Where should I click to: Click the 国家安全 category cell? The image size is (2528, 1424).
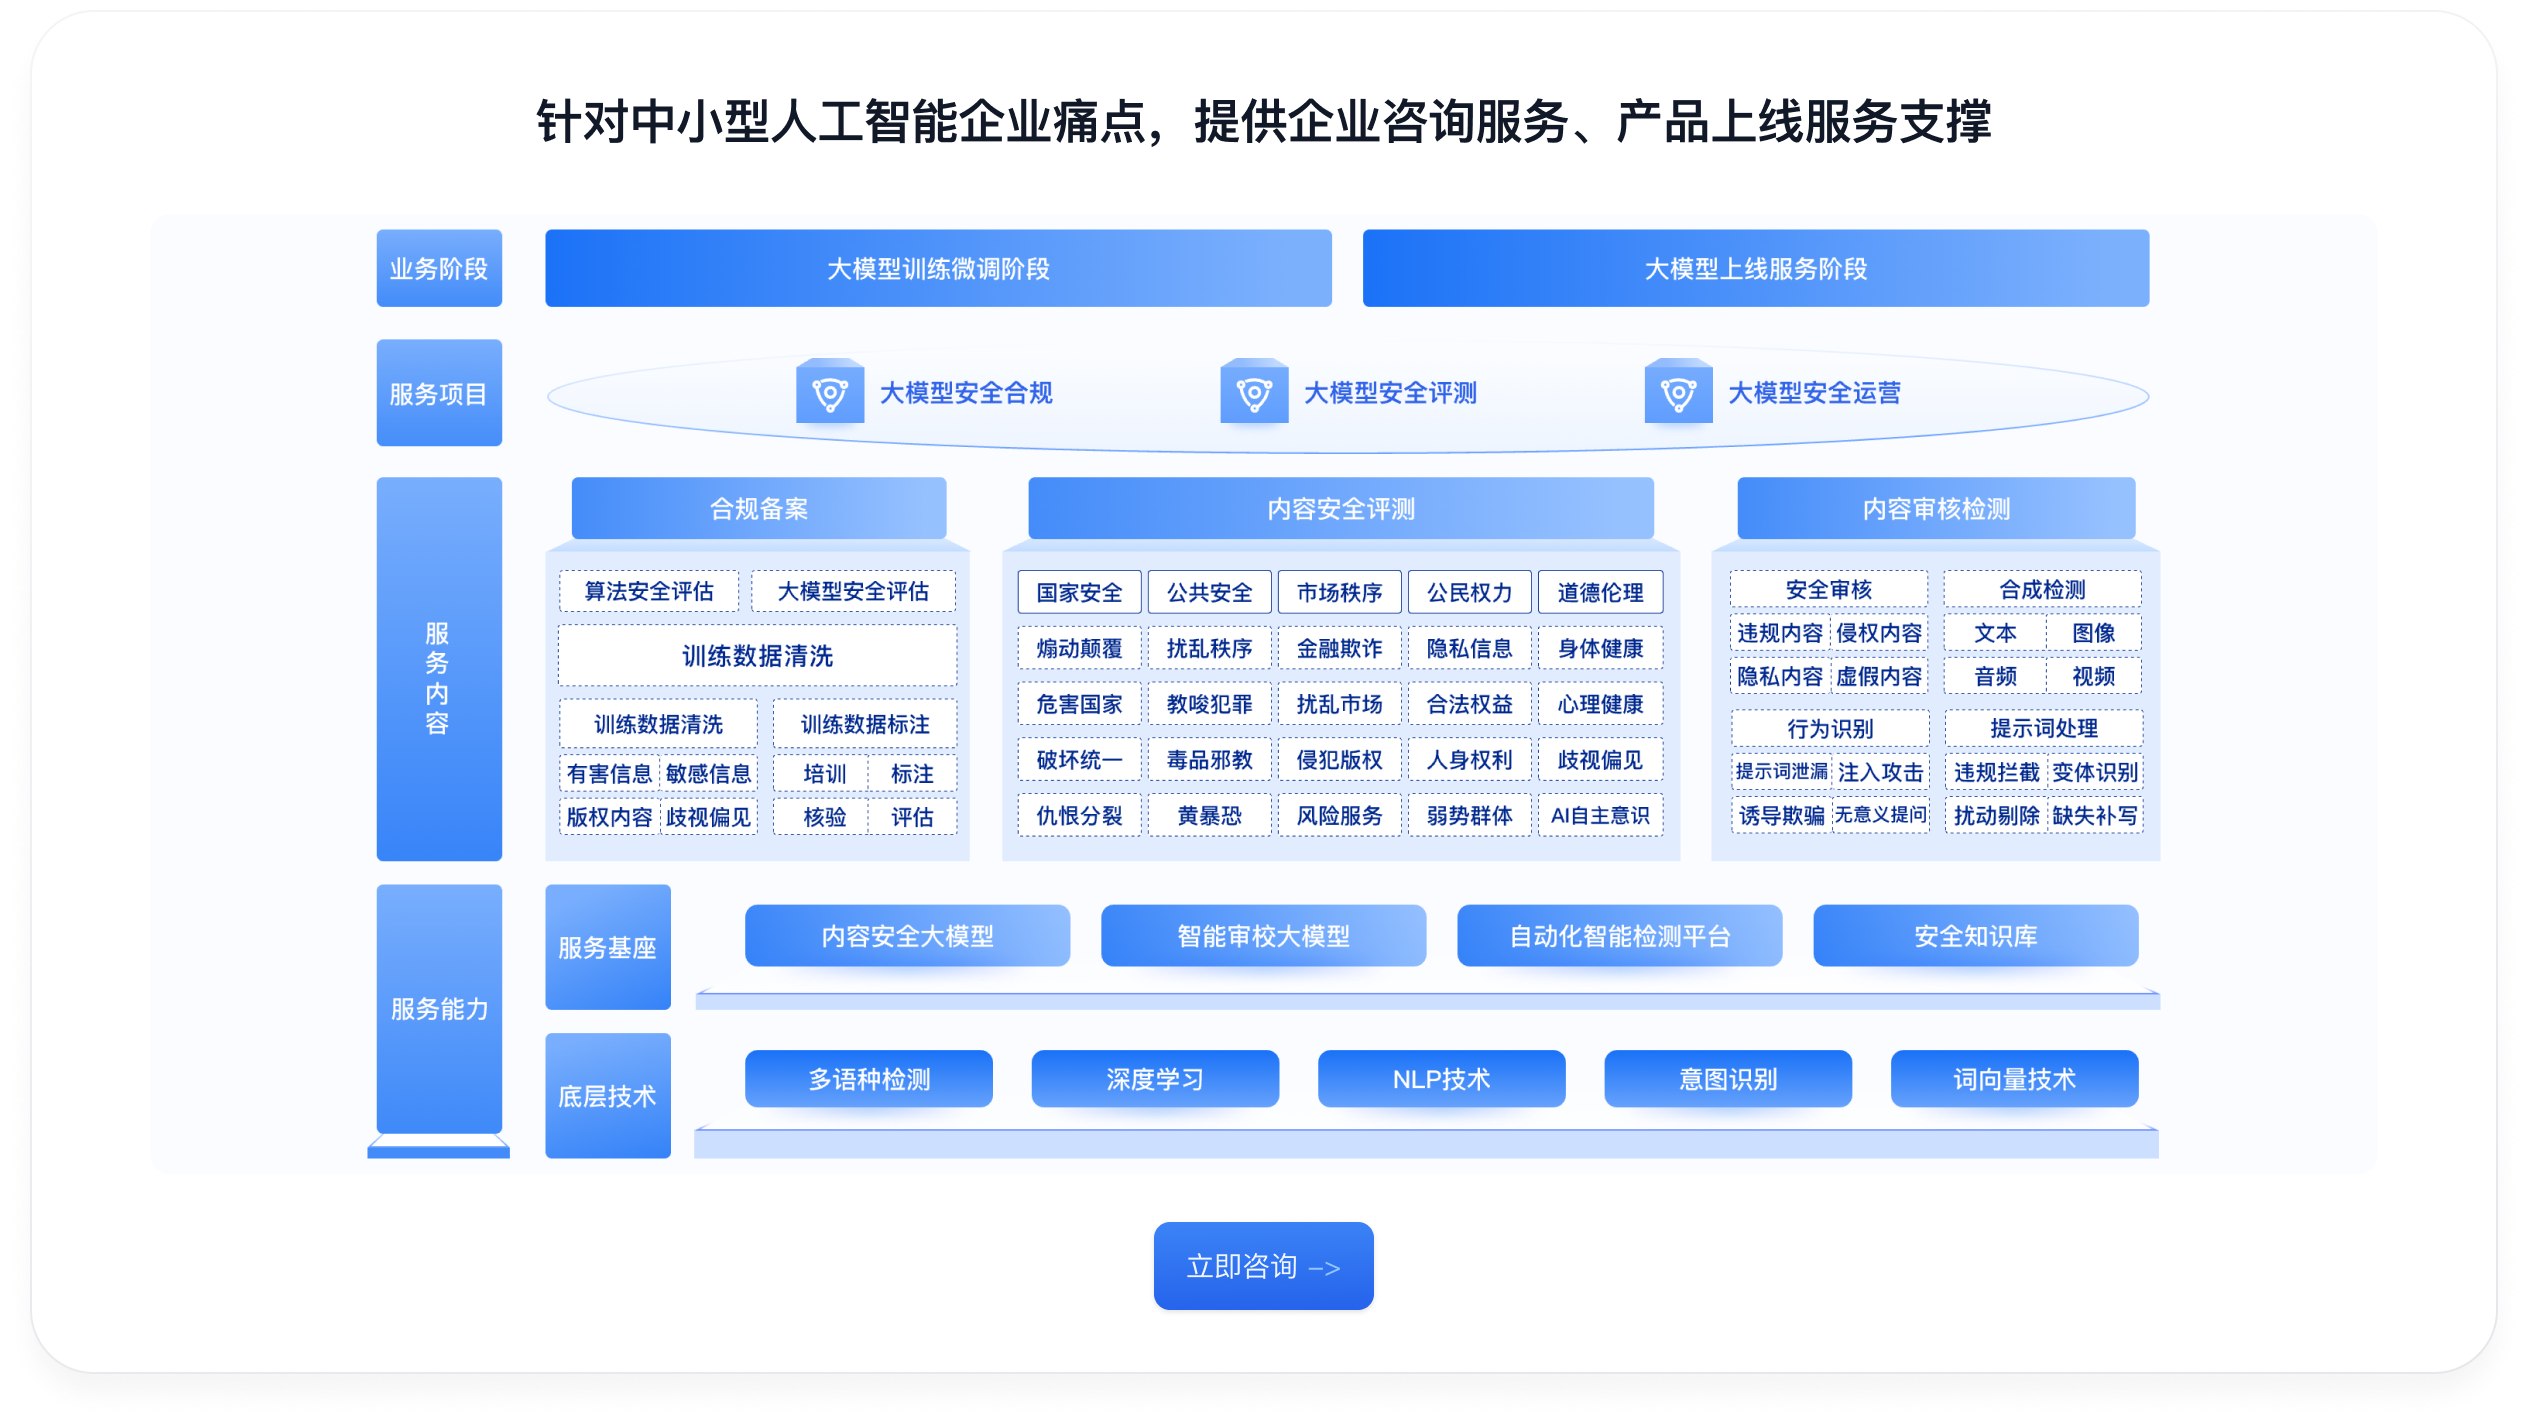(x=1078, y=592)
